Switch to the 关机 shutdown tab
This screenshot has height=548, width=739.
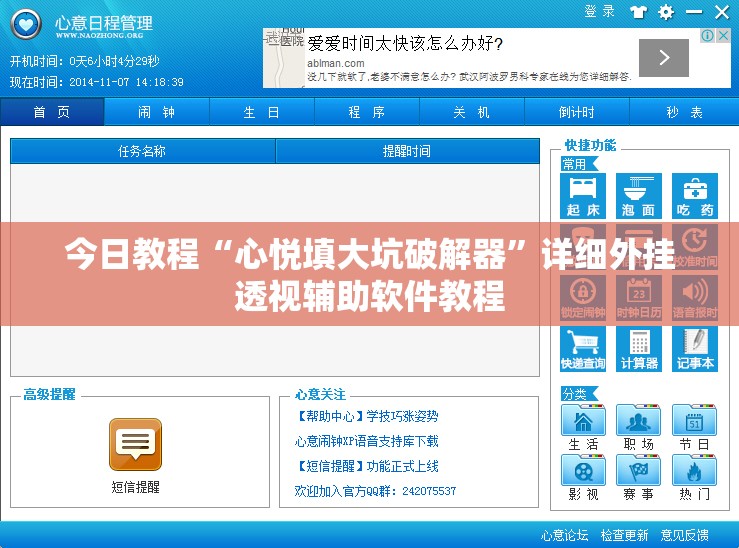(472, 112)
